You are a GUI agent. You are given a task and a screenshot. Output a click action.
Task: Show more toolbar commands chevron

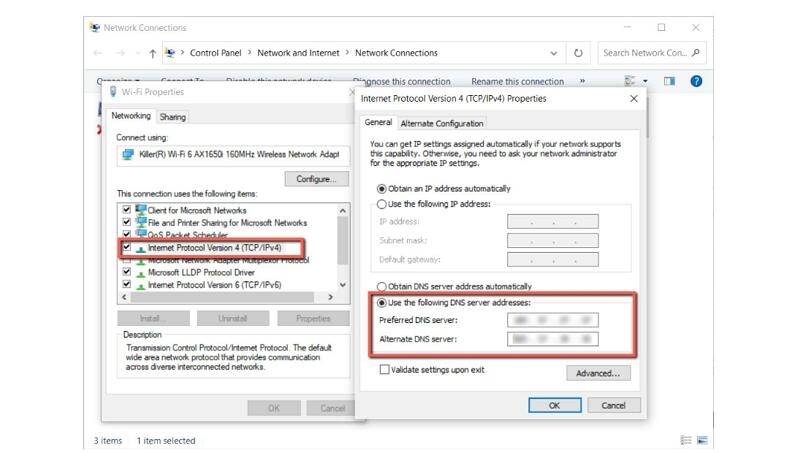pyautogui.click(x=582, y=81)
